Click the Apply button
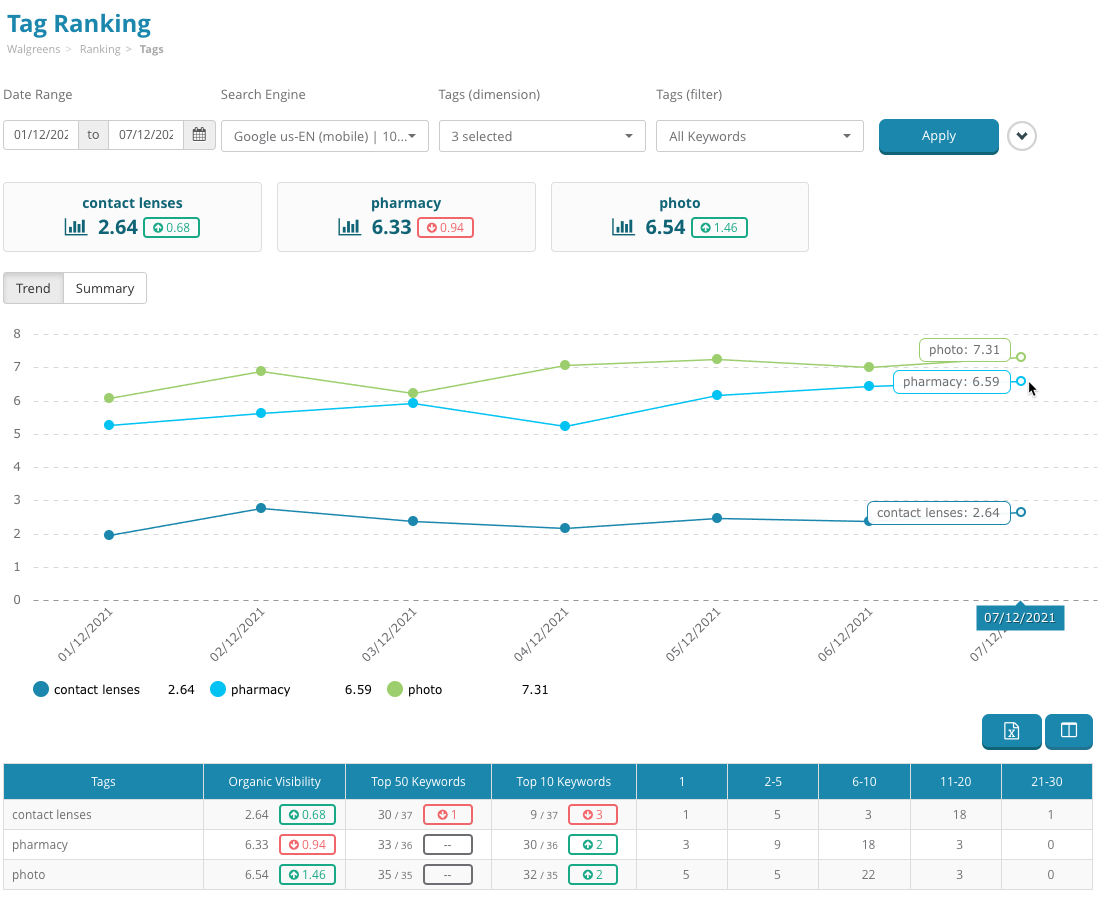 (x=938, y=136)
